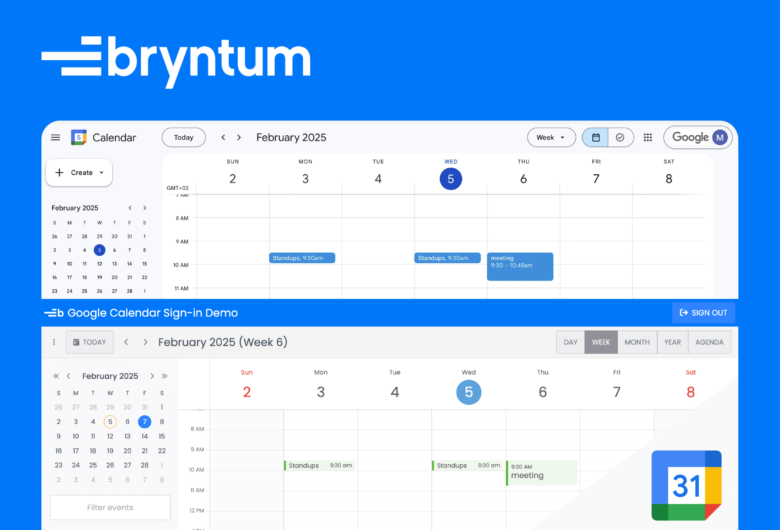Image resolution: width=780 pixels, height=530 pixels.
Task: Open Wednesday Standups 9:30am event in Google Calendar
Action: coord(447,258)
